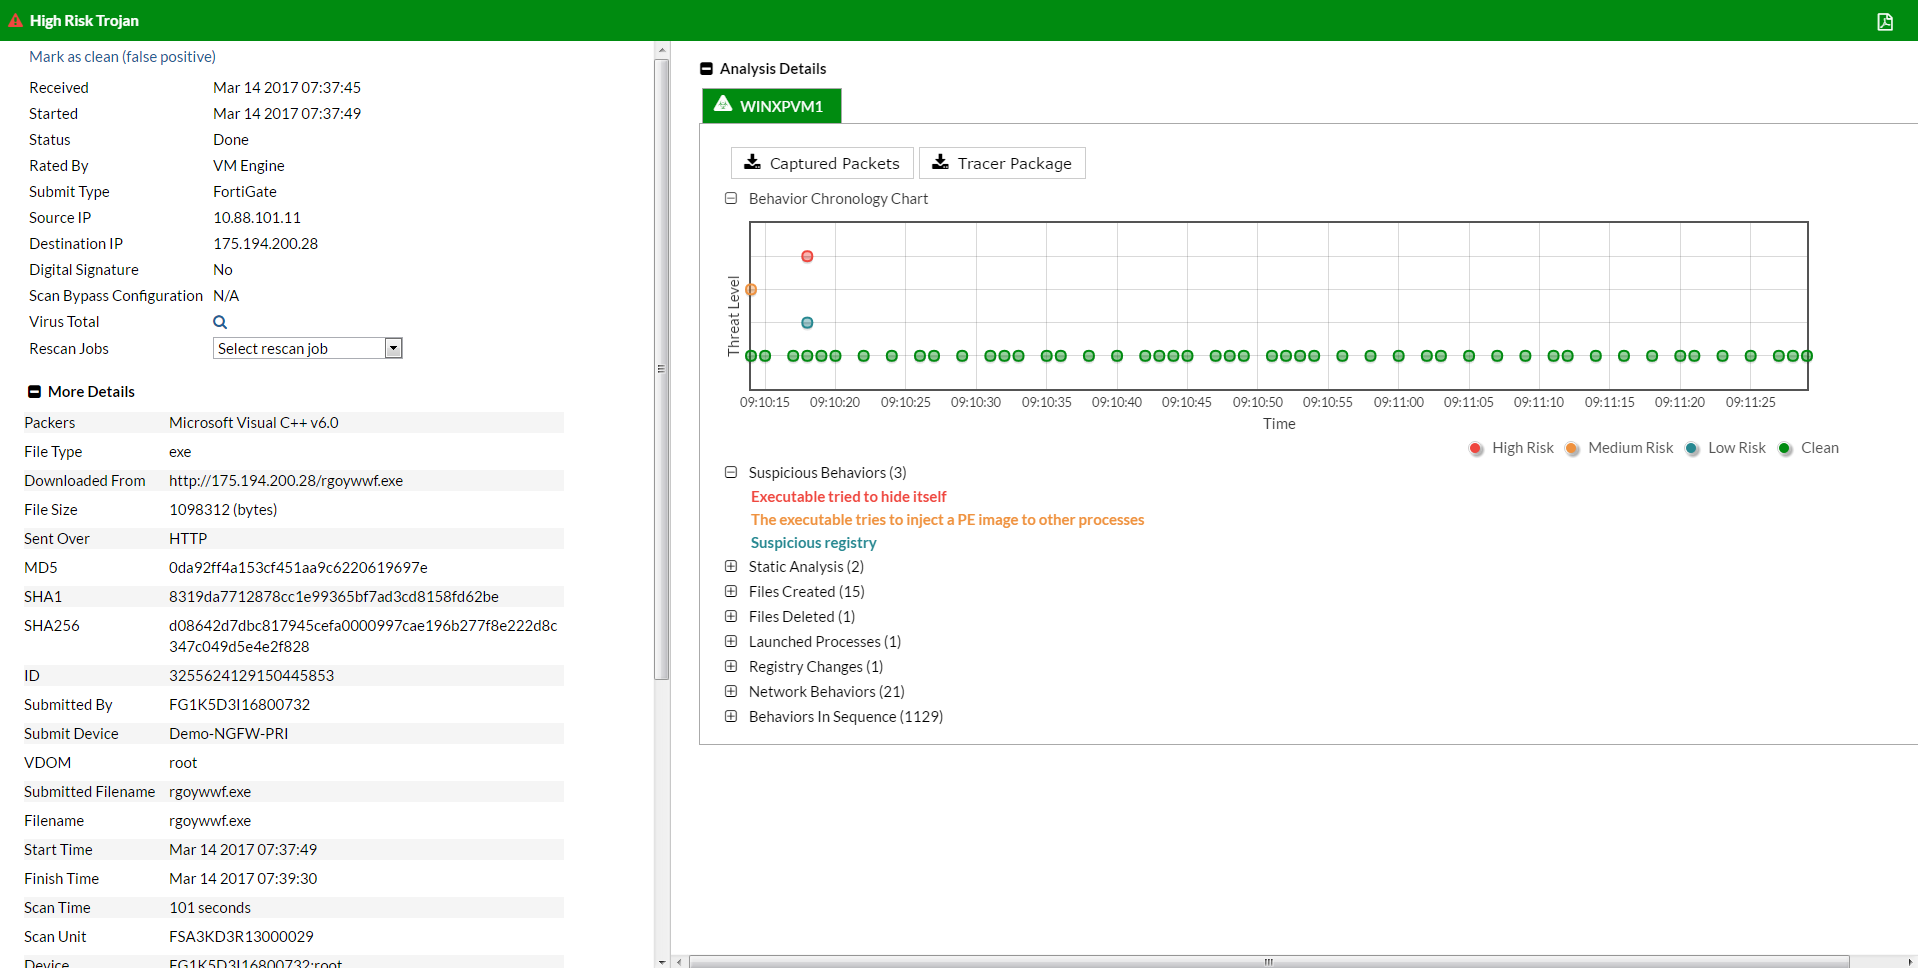The height and width of the screenshot is (968, 1918).
Task: Click Scan Unit value FSA3KD3R13000029
Action: coord(241,937)
